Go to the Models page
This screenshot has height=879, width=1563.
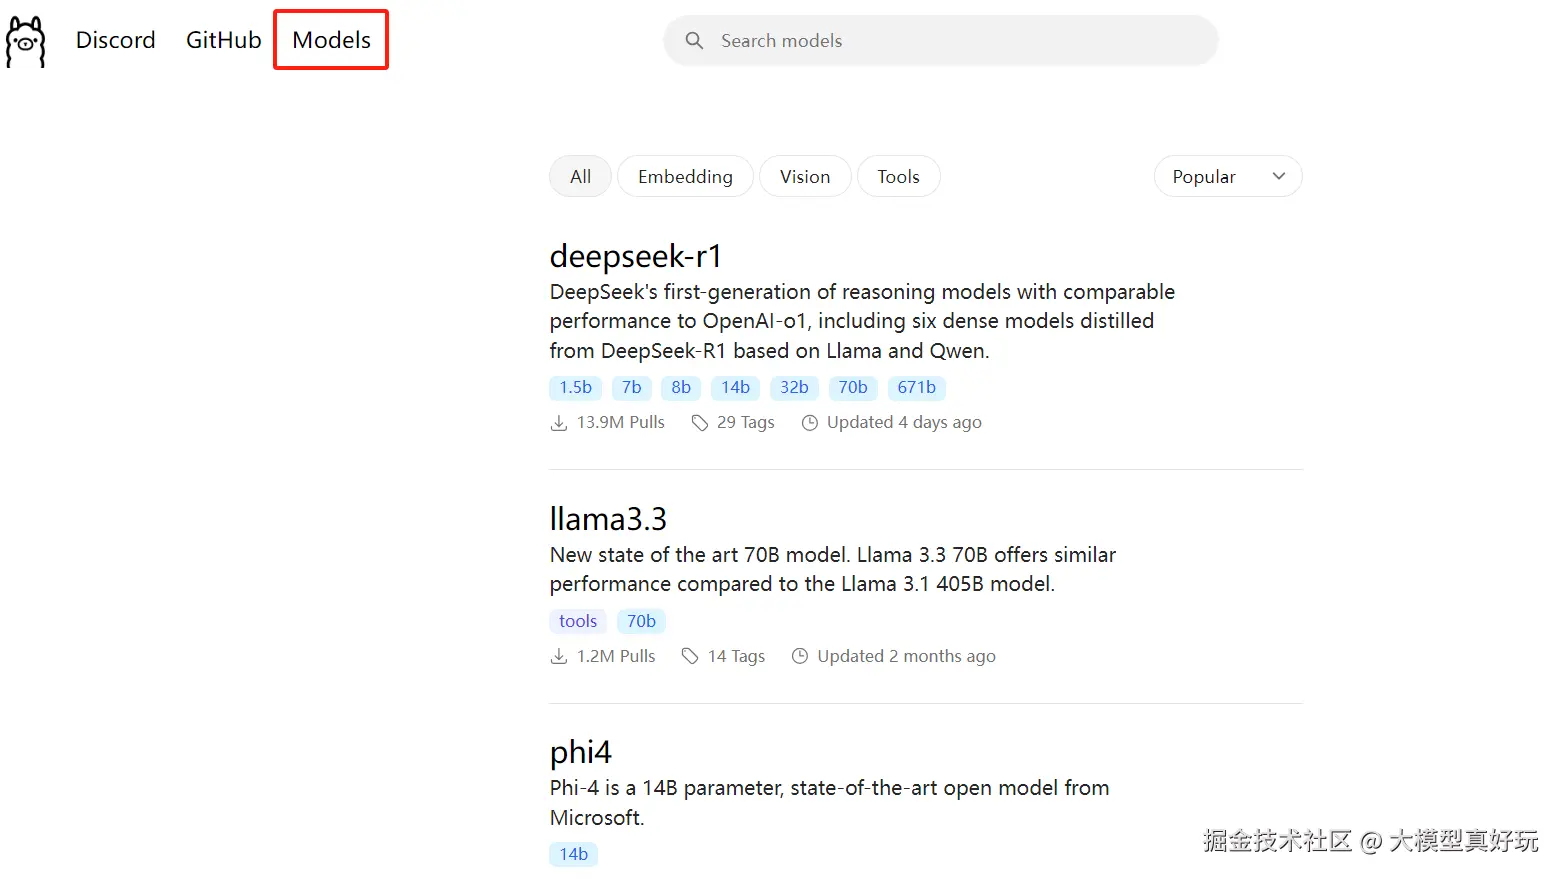point(331,40)
